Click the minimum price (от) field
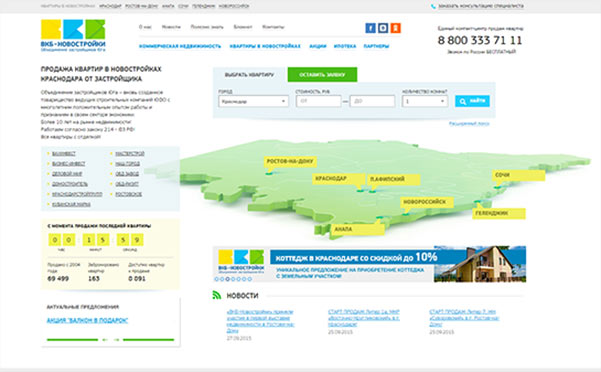Image resolution: width=601 pixels, height=372 pixels. pyautogui.click(x=319, y=102)
